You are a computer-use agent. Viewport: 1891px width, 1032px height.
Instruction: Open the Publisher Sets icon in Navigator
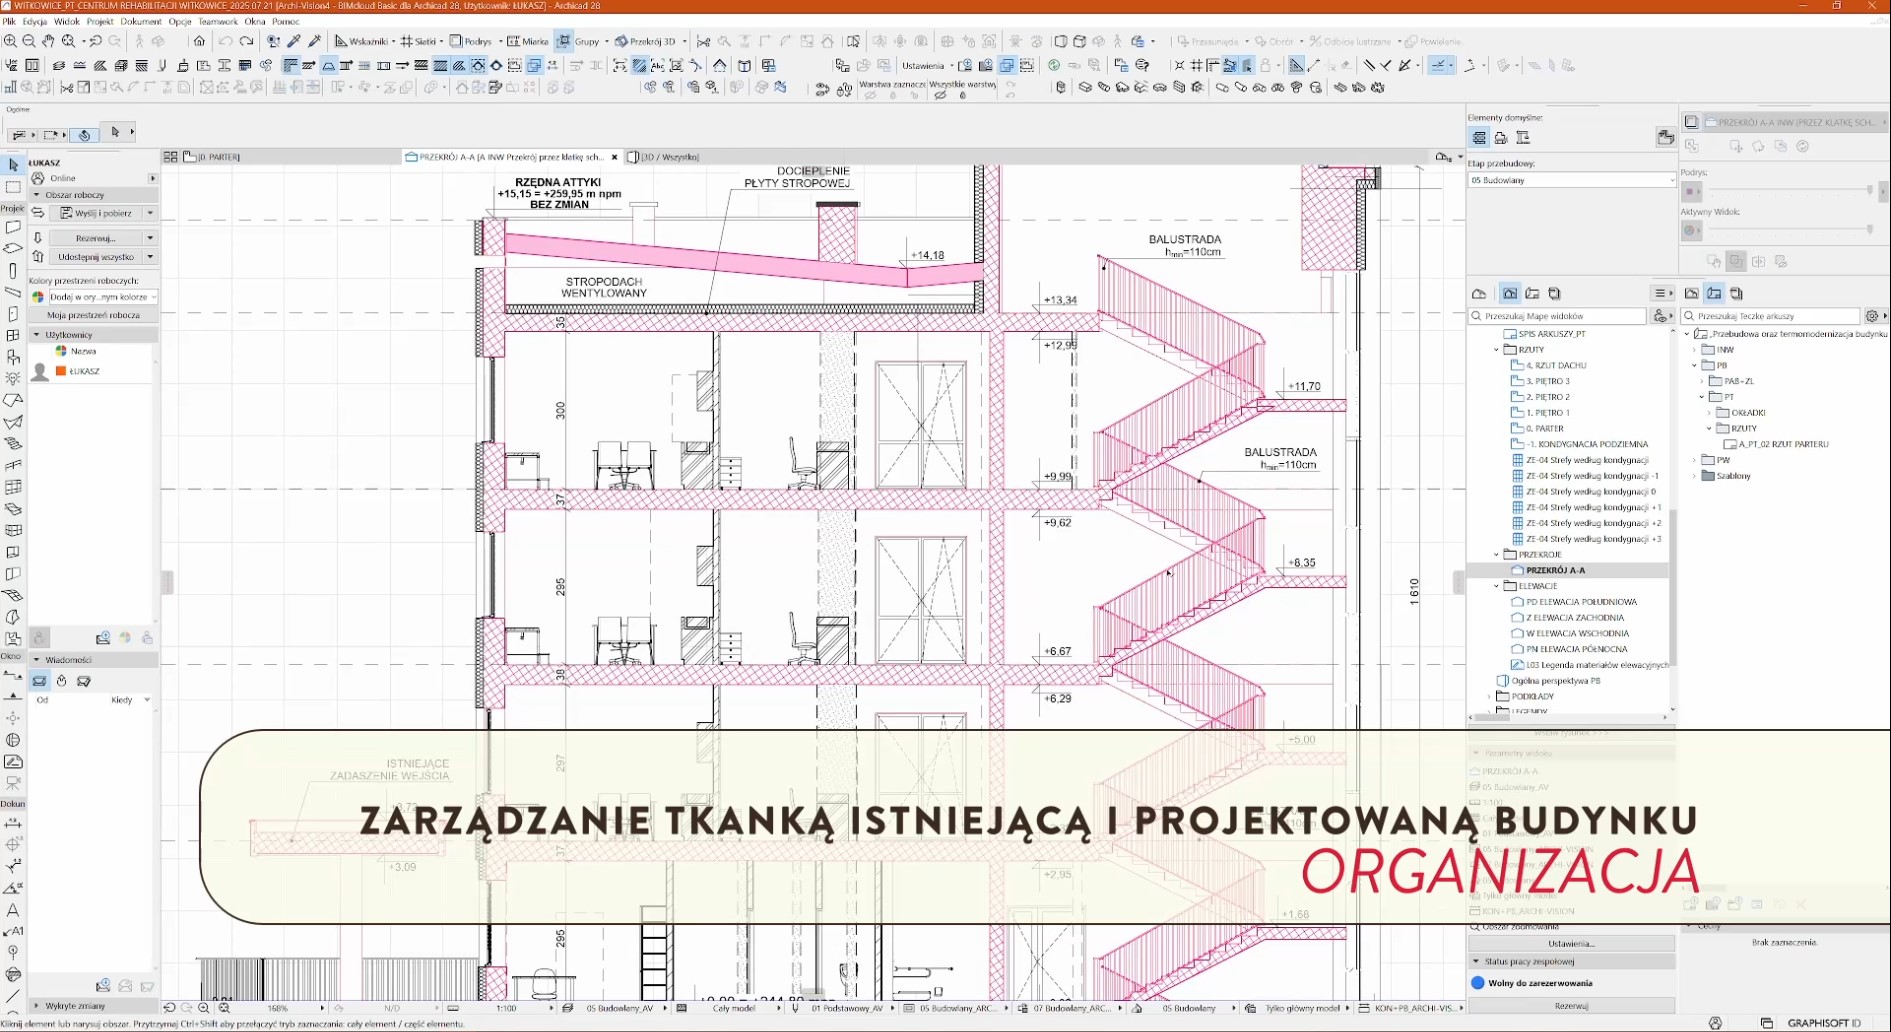1555,293
